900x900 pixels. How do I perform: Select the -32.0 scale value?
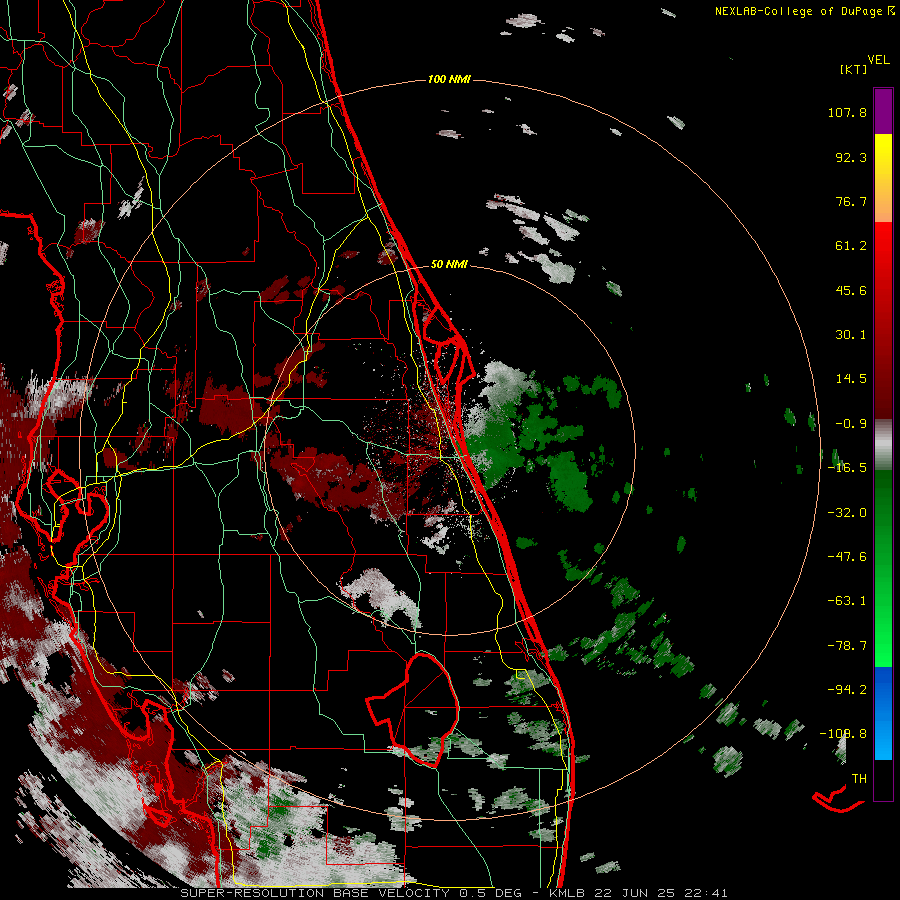point(847,513)
